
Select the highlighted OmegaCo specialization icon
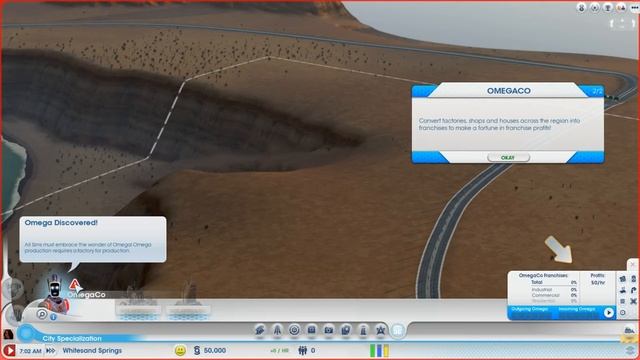tap(398, 330)
